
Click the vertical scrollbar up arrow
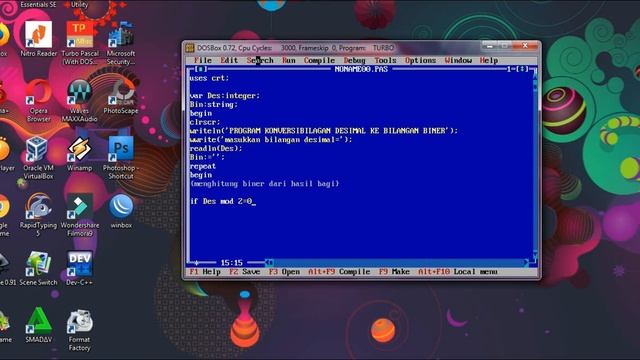click(535, 78)
